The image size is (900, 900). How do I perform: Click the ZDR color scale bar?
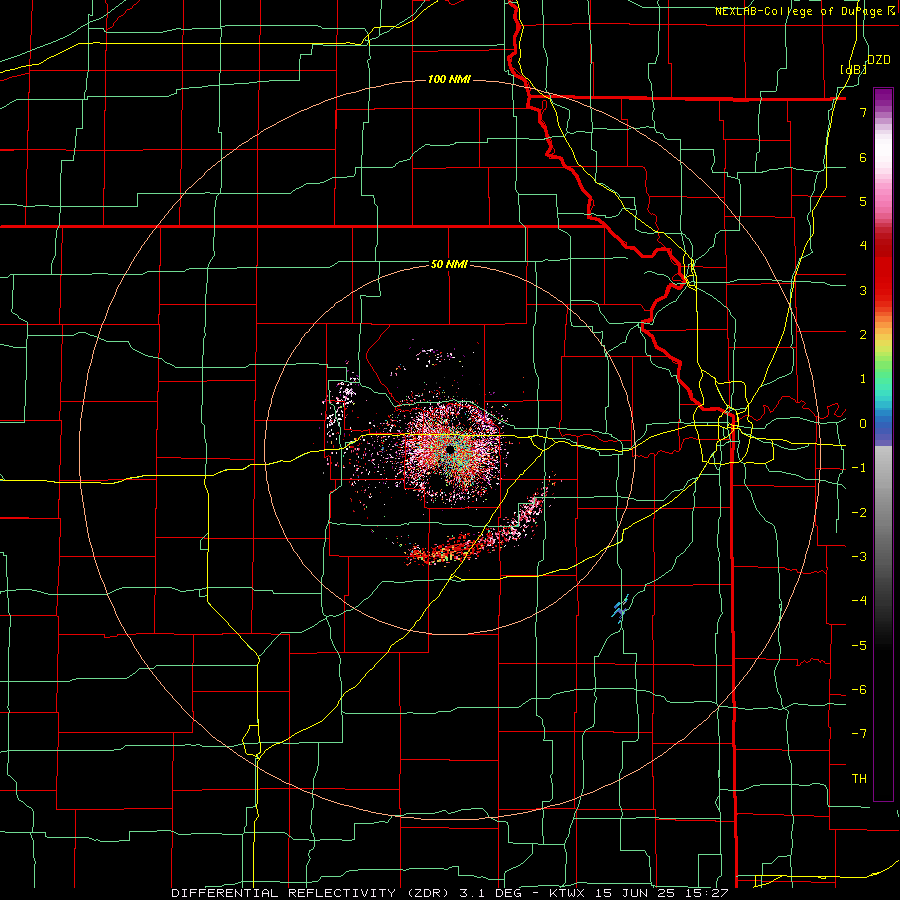883,444
